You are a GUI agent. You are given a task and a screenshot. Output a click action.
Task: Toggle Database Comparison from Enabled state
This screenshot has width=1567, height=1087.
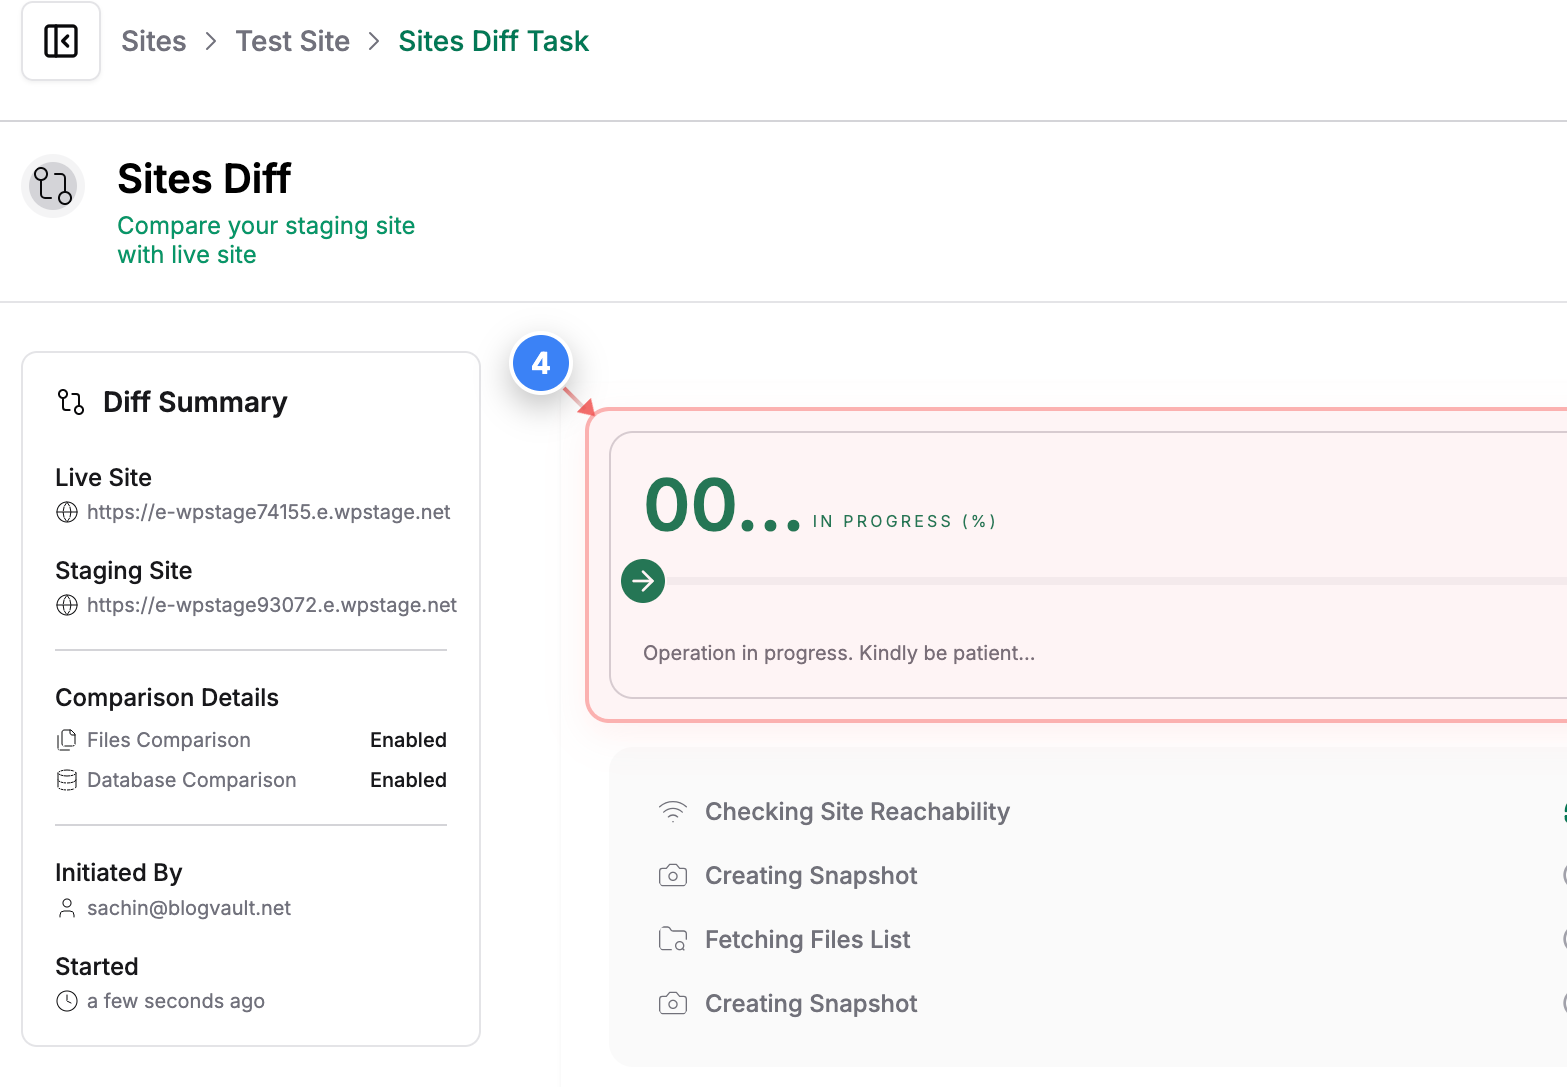(408, 779)
